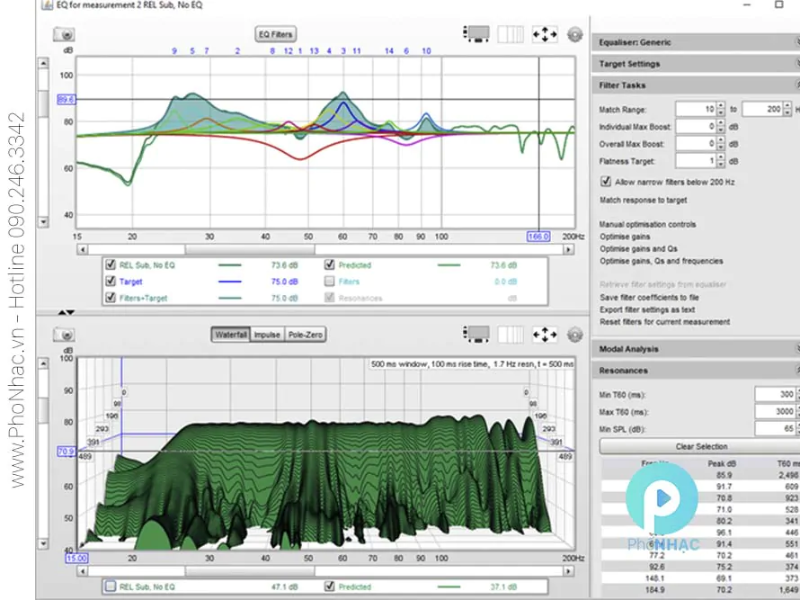Toggle the scrollbars icon in top graph toolbar
Viewport: 800px width, 600px height.
click(x=510, y=34)
